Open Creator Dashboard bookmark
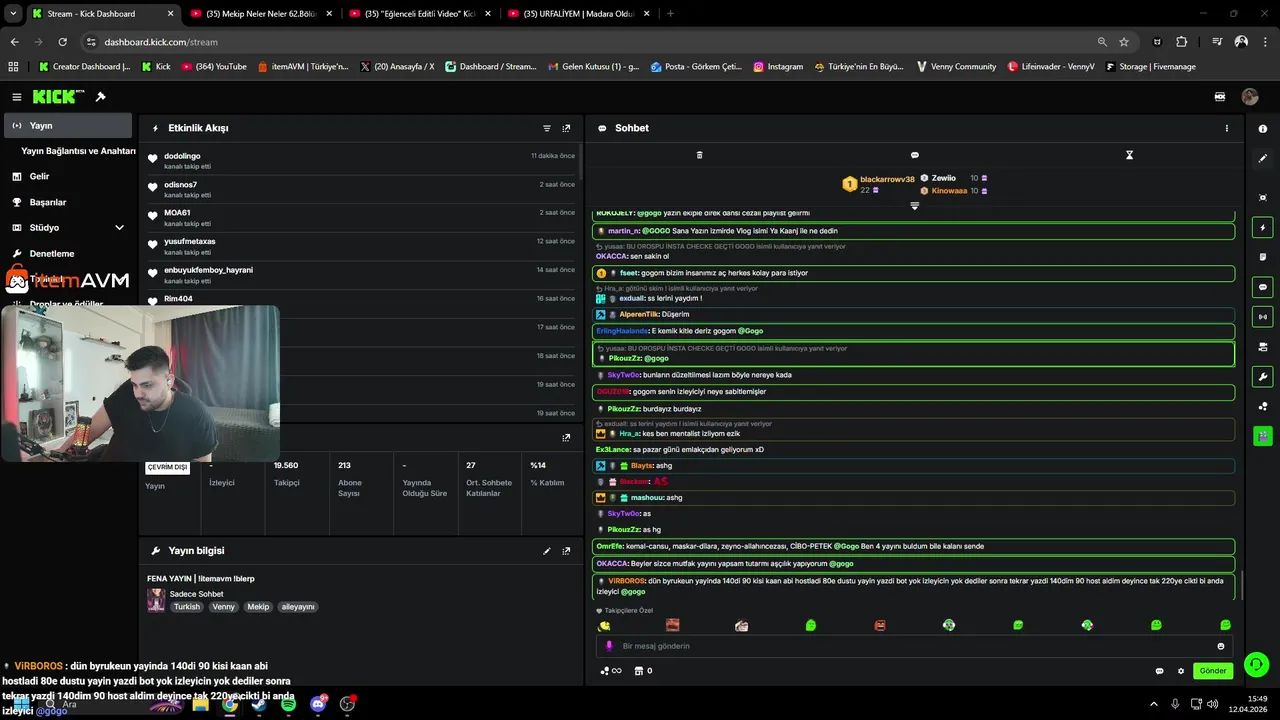This screenshot has height=720, width=1280. (85, 67)
